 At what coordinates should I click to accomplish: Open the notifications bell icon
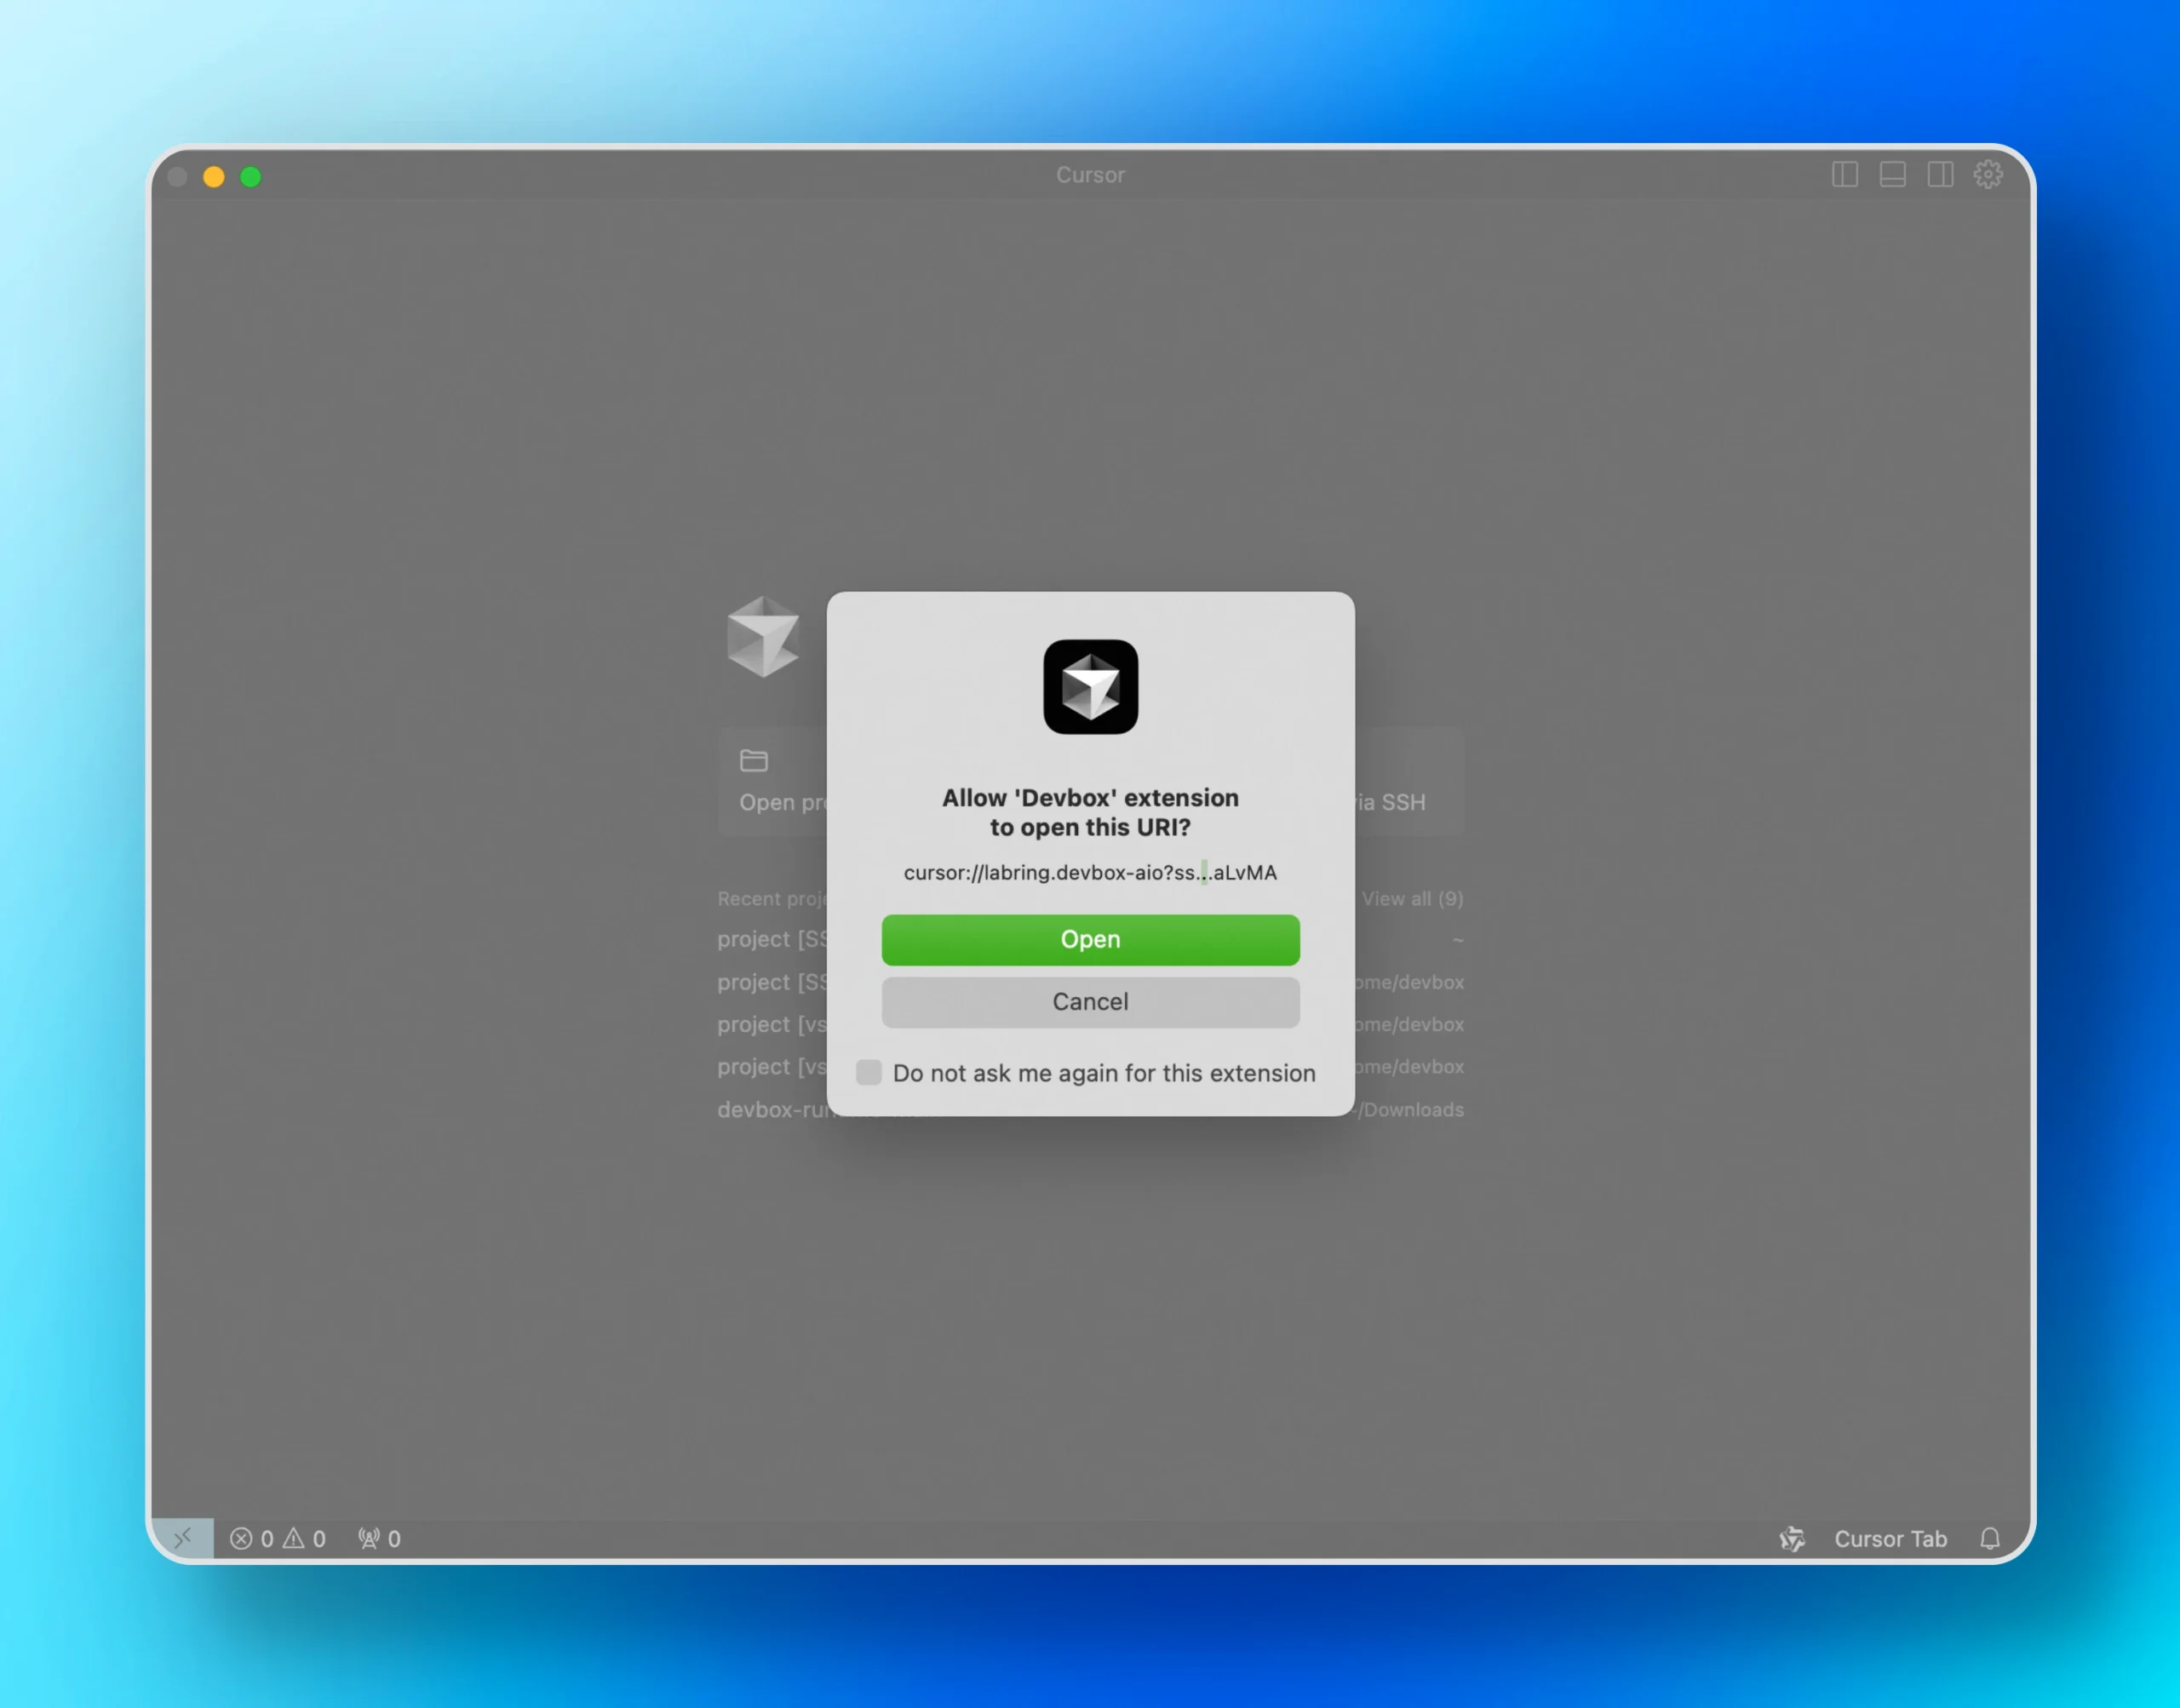(x=1990, y=1539)
